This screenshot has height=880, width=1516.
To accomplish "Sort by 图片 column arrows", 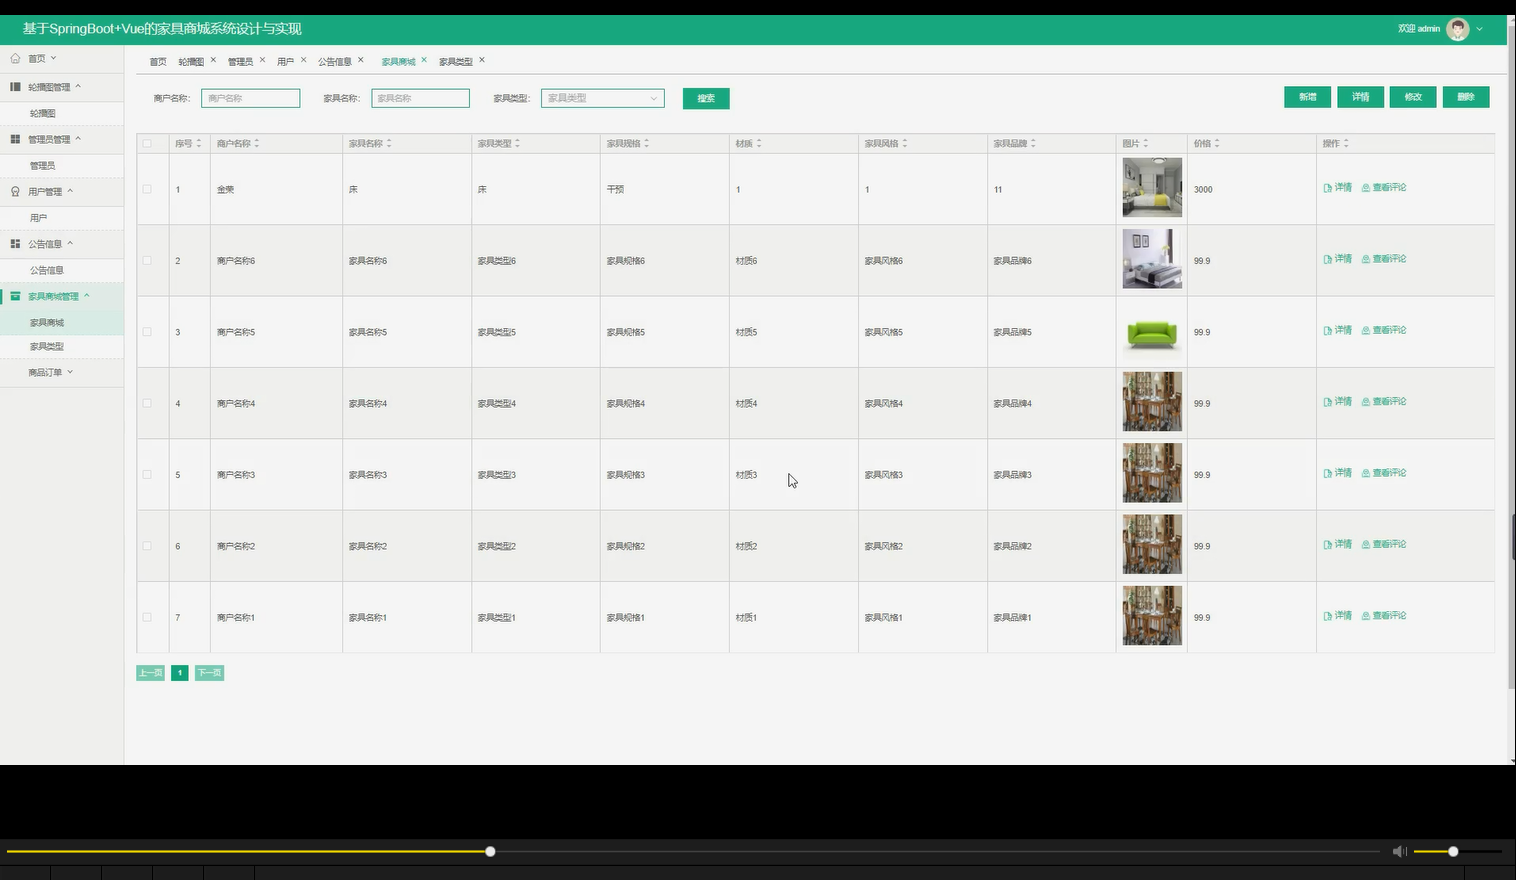I will point(1146,143).
